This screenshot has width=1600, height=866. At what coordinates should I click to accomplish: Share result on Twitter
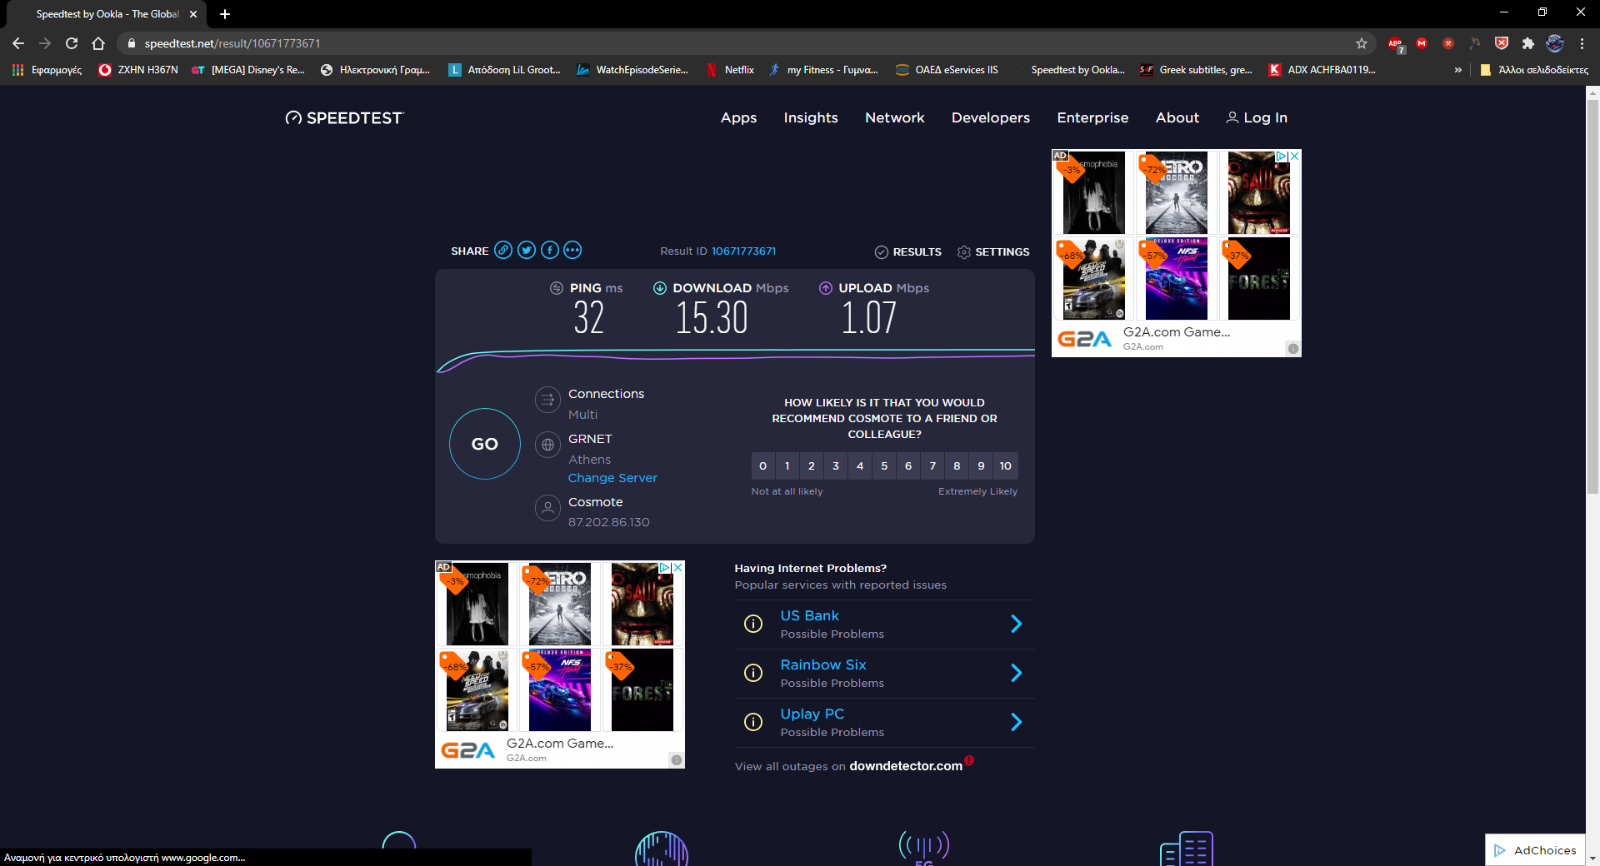[526, 250]
